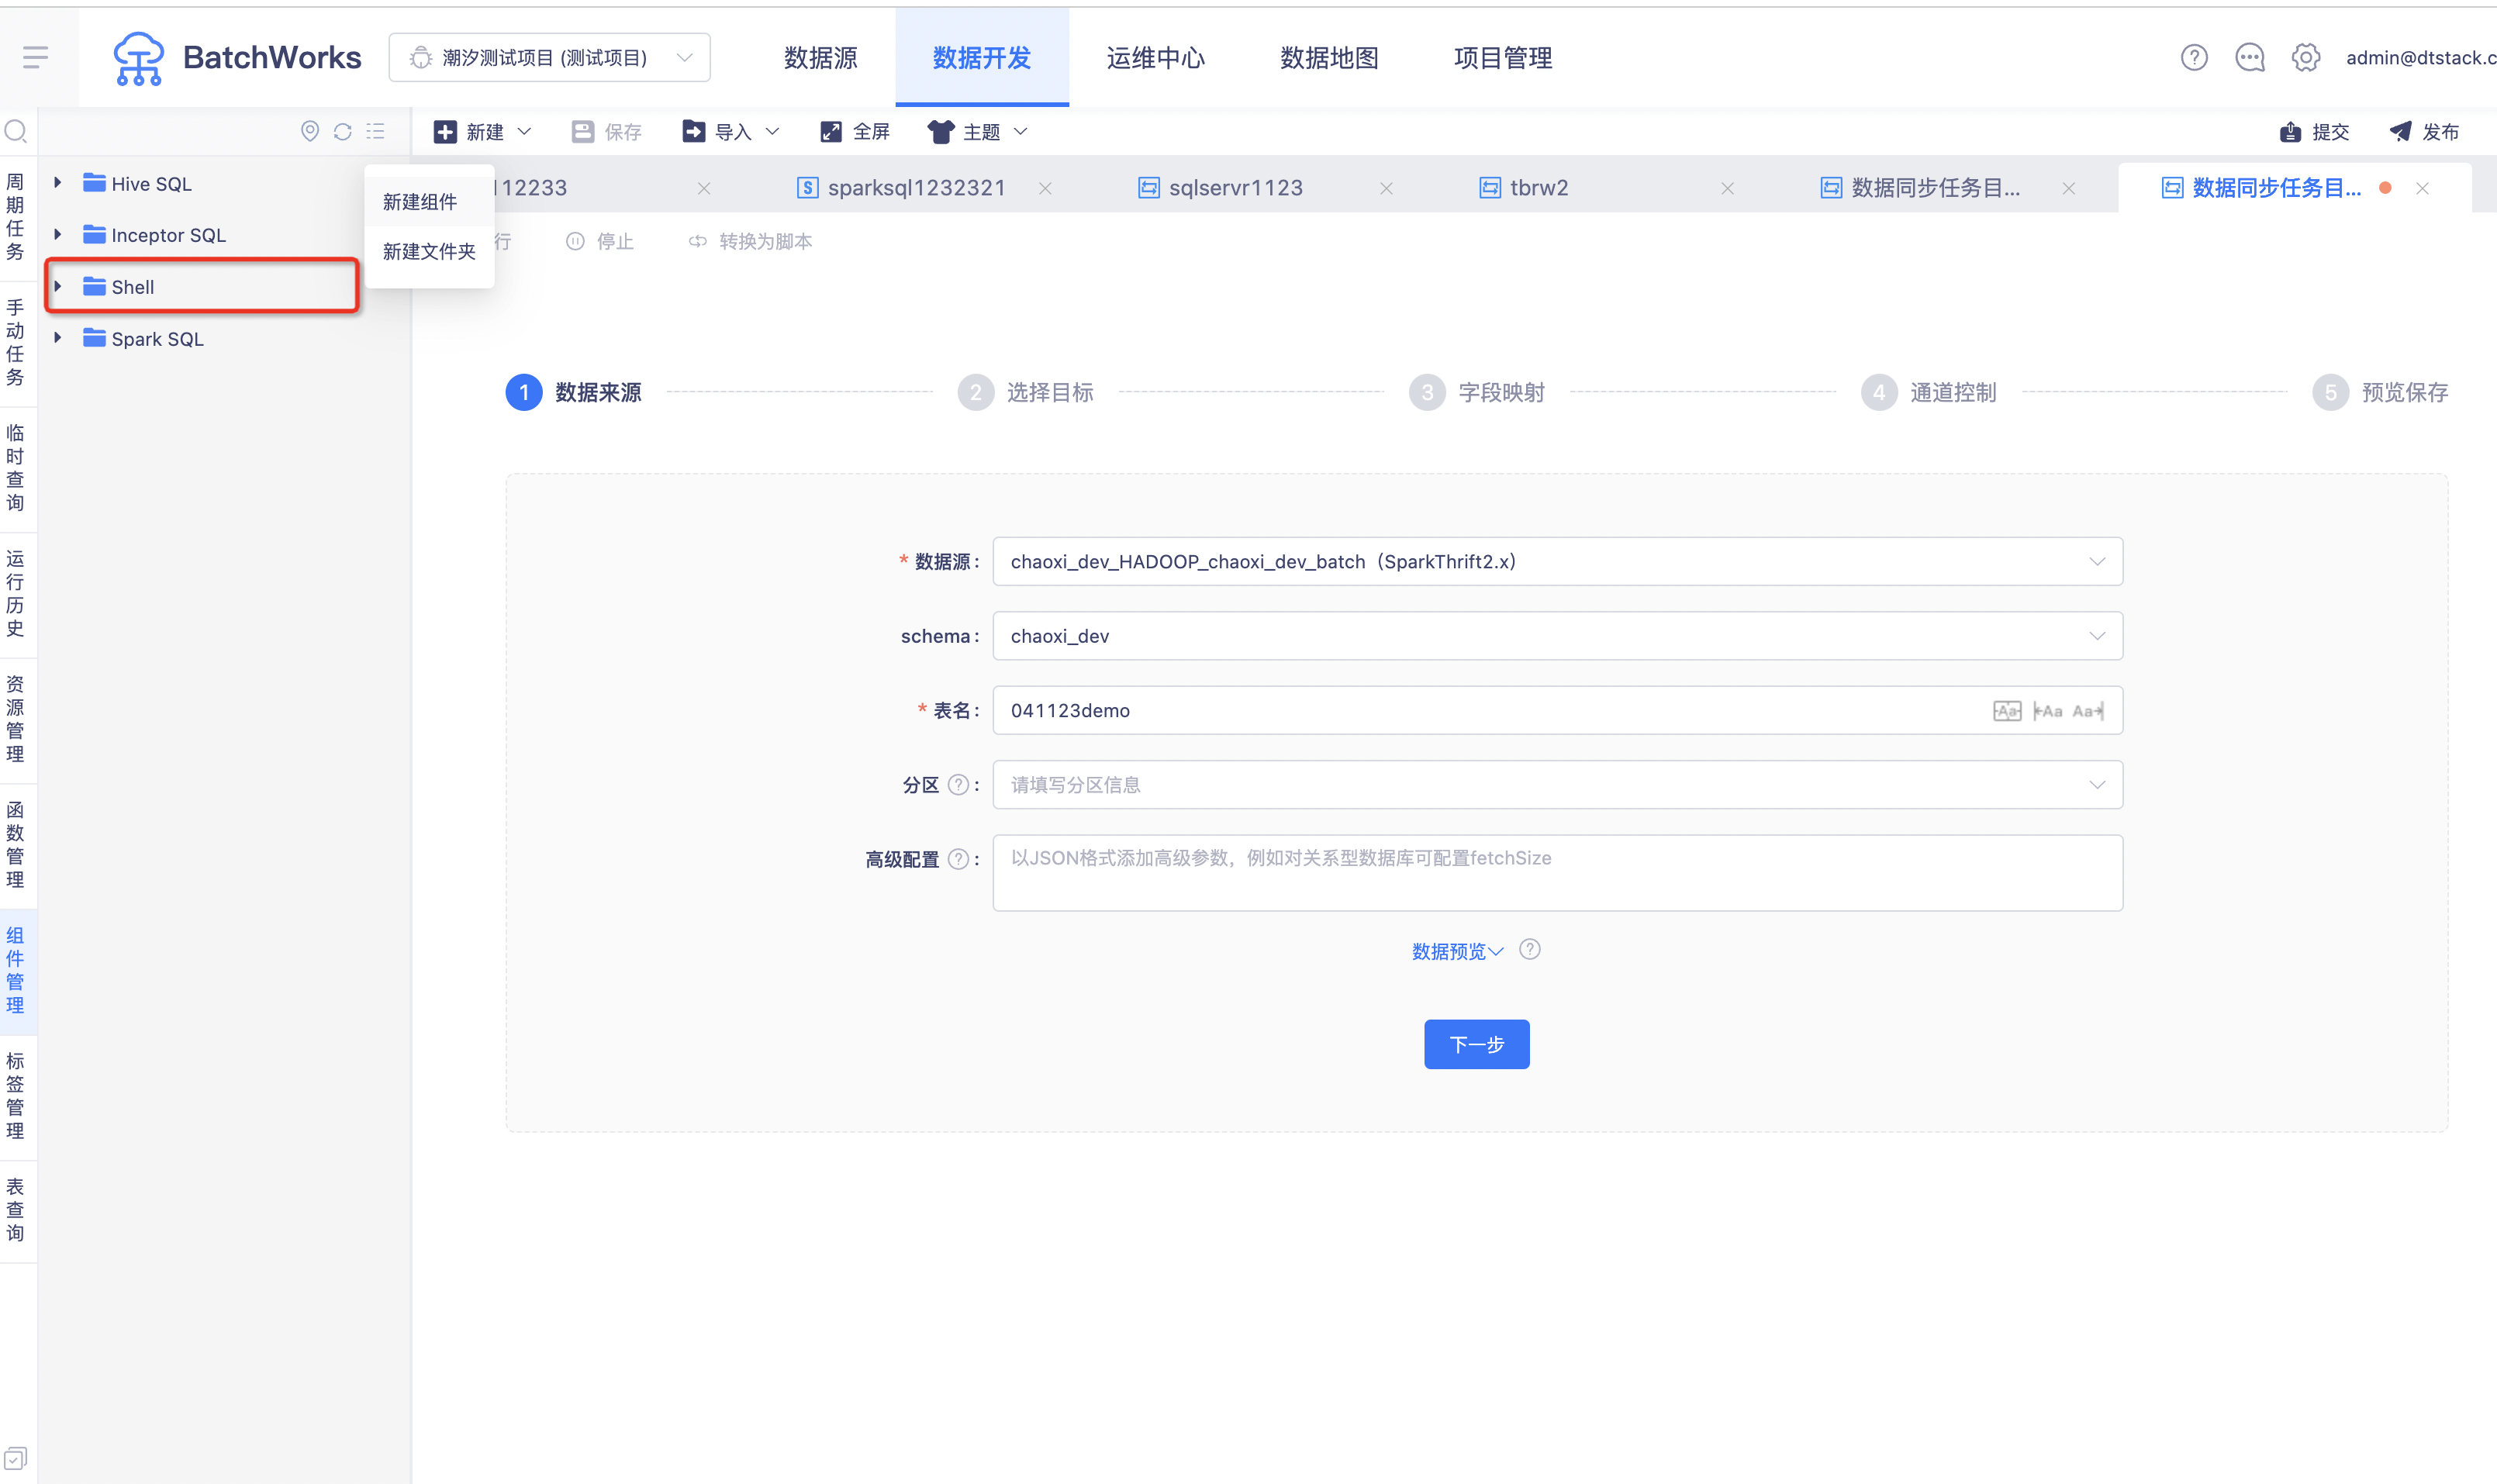Click the fullscreen 全屏 icon
2497x1484 pixels.
point(830,132)
